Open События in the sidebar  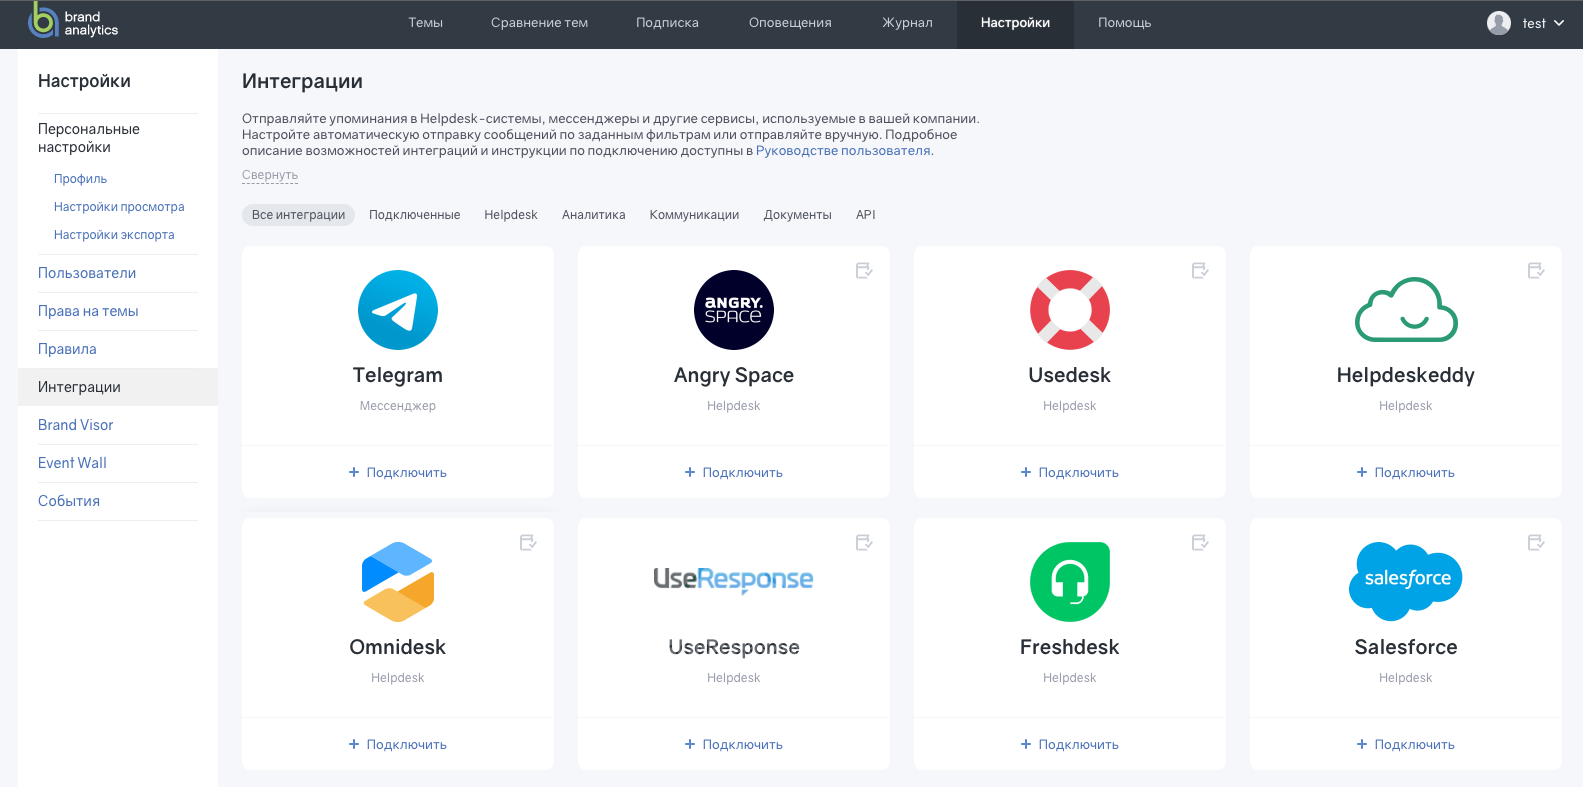pyautogui.click(x=69, y=501)
